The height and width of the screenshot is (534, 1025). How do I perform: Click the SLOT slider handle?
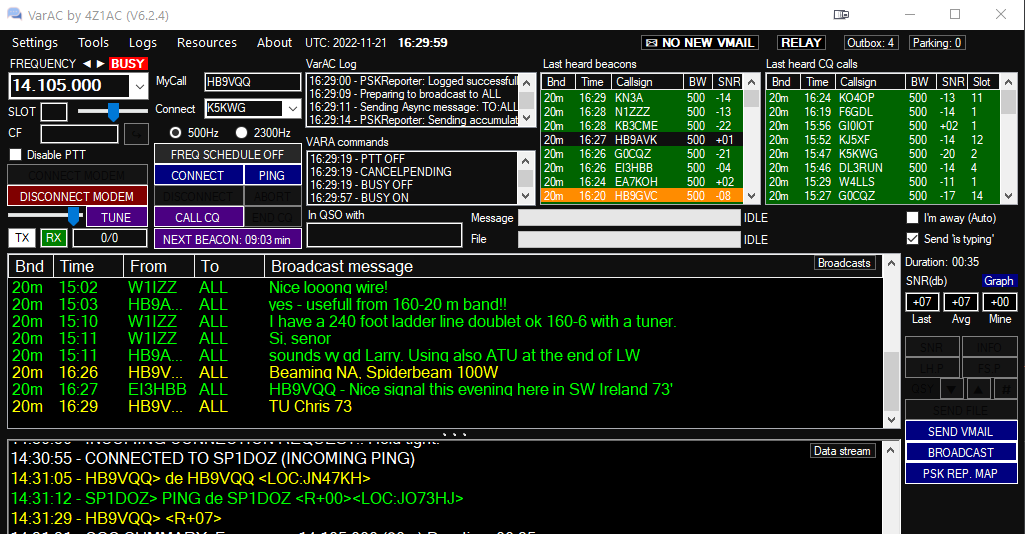point(114,112)
